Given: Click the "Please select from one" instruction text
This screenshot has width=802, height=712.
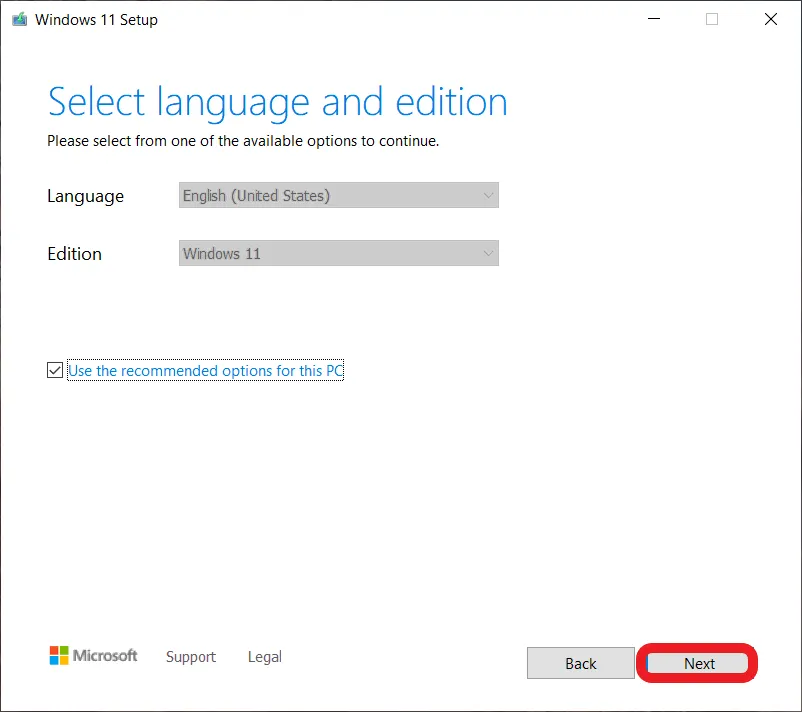Looking at the screenshot, I should coord(243,141).
